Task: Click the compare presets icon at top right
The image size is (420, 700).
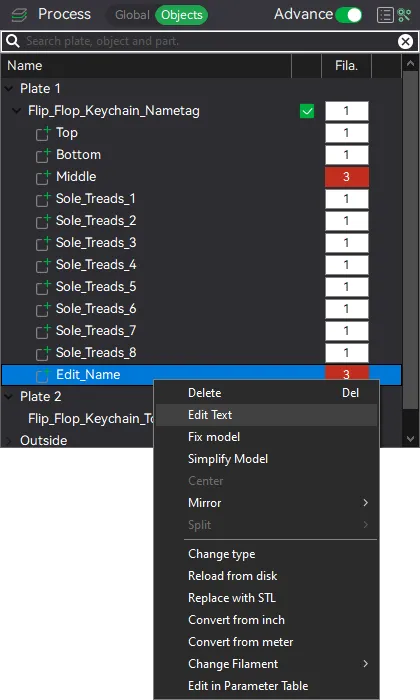Action: pyautogui.click(x=404, y=15)
